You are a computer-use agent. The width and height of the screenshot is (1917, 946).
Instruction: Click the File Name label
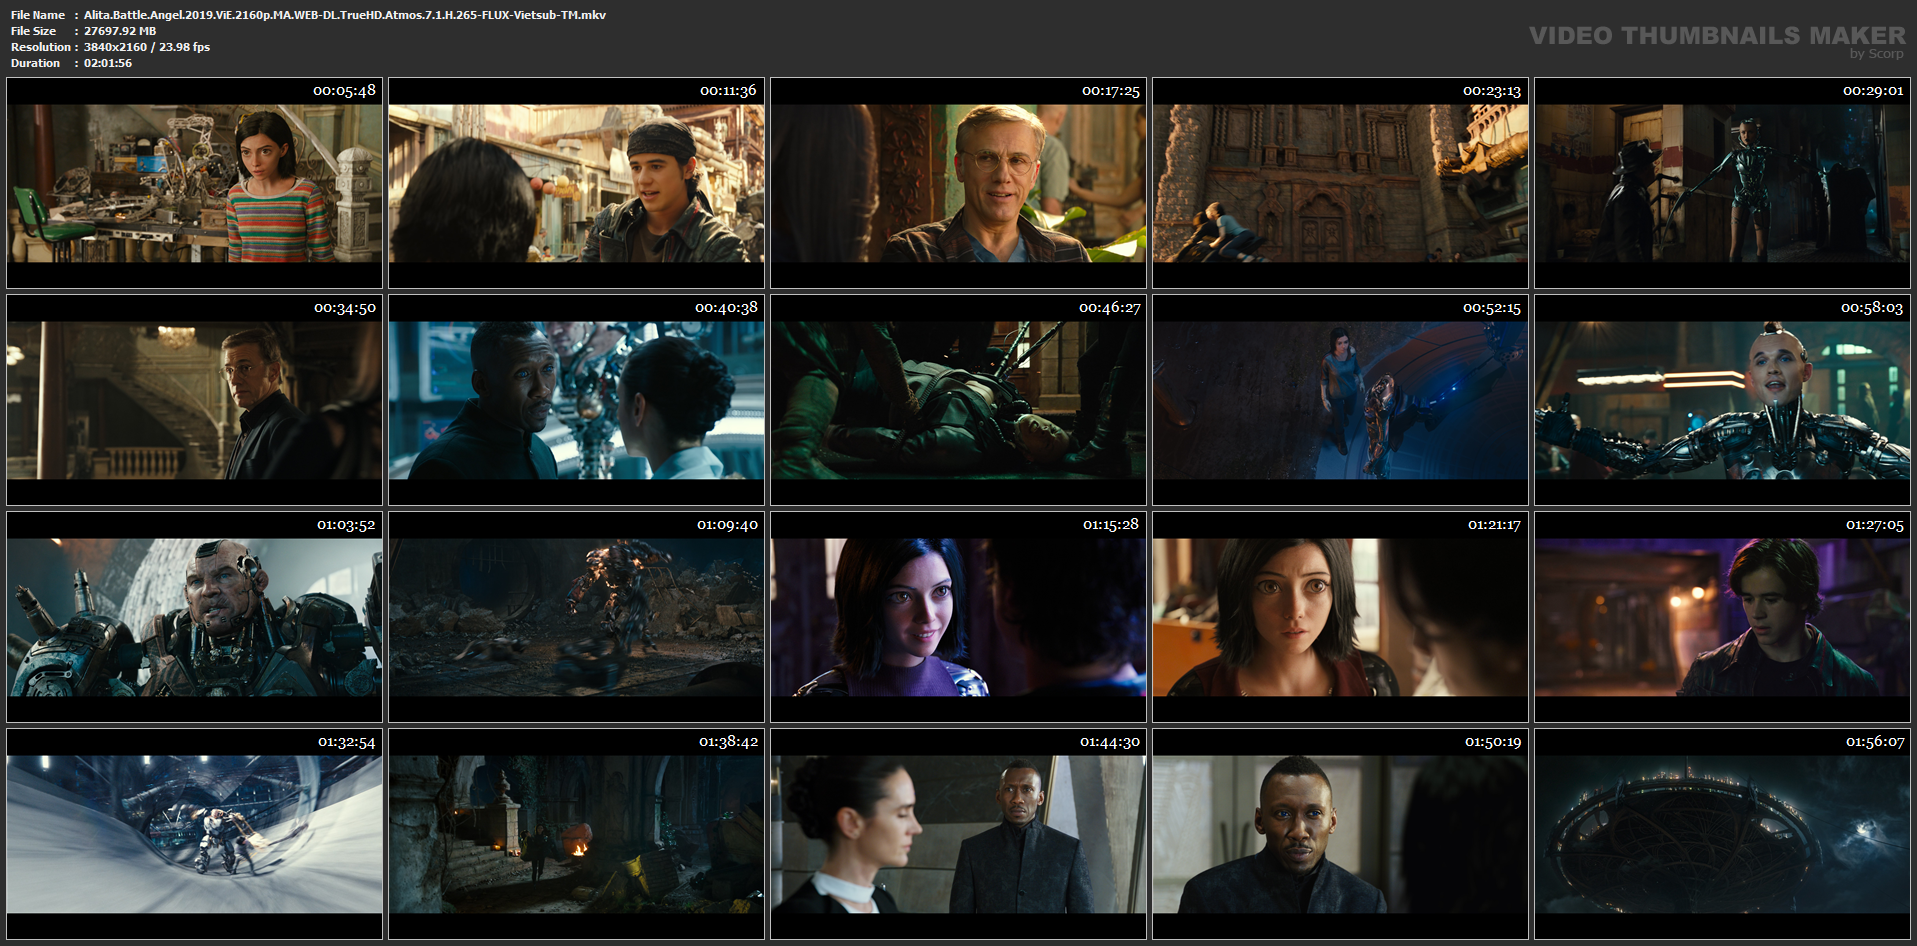pyautogui.click(x=38, y=15)
